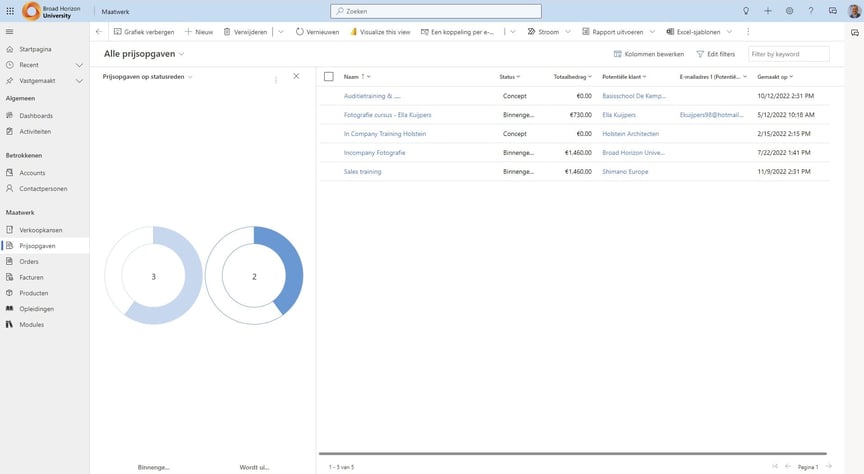Click Een koppeling per e-mail button

(x=457, y=32)
